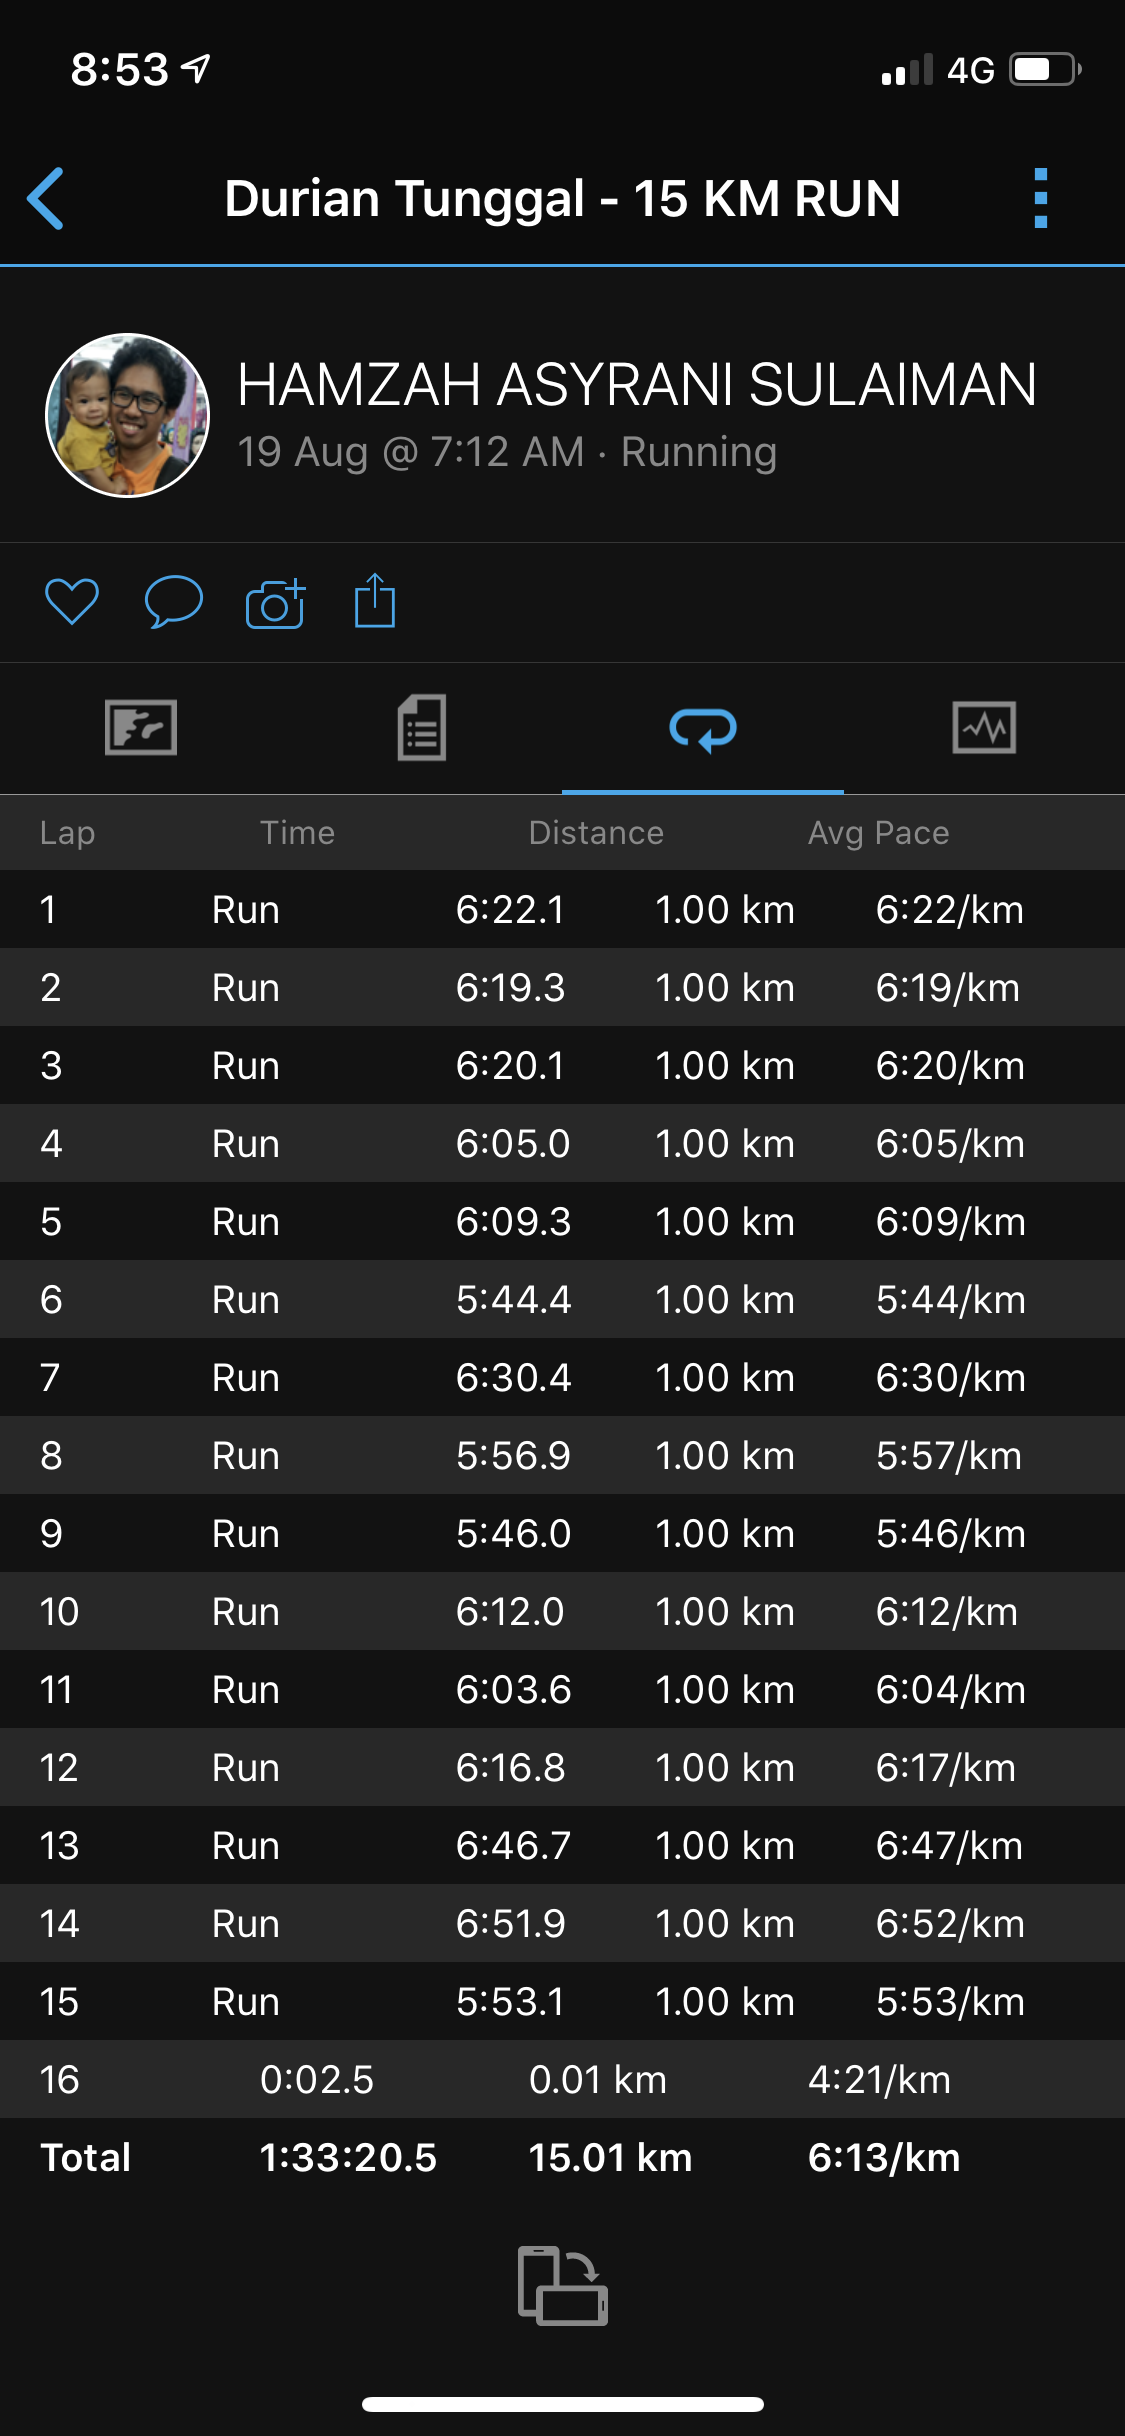
Task: Open the charts tab icon
Action: click(x=984, y=727)
